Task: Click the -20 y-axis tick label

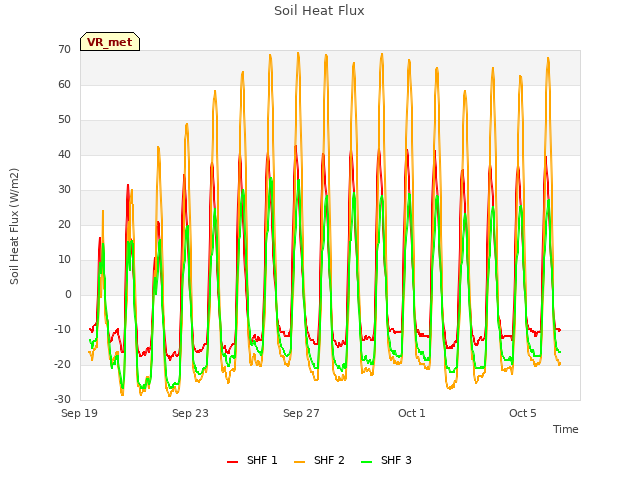Action: coord(62,364)
